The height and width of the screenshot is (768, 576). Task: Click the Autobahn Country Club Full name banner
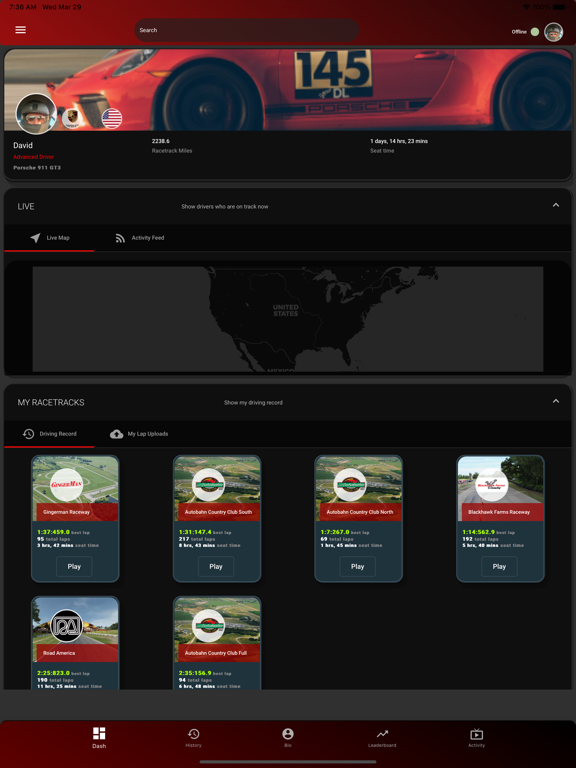[219, 653]
